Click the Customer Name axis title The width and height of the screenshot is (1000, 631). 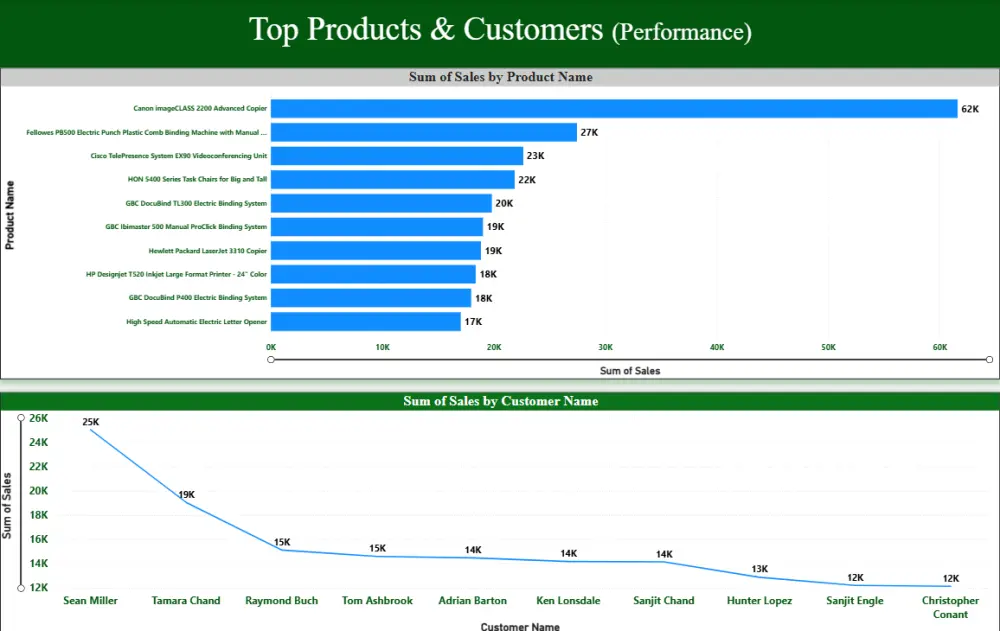pyautogui.click(x=520, y=625)
